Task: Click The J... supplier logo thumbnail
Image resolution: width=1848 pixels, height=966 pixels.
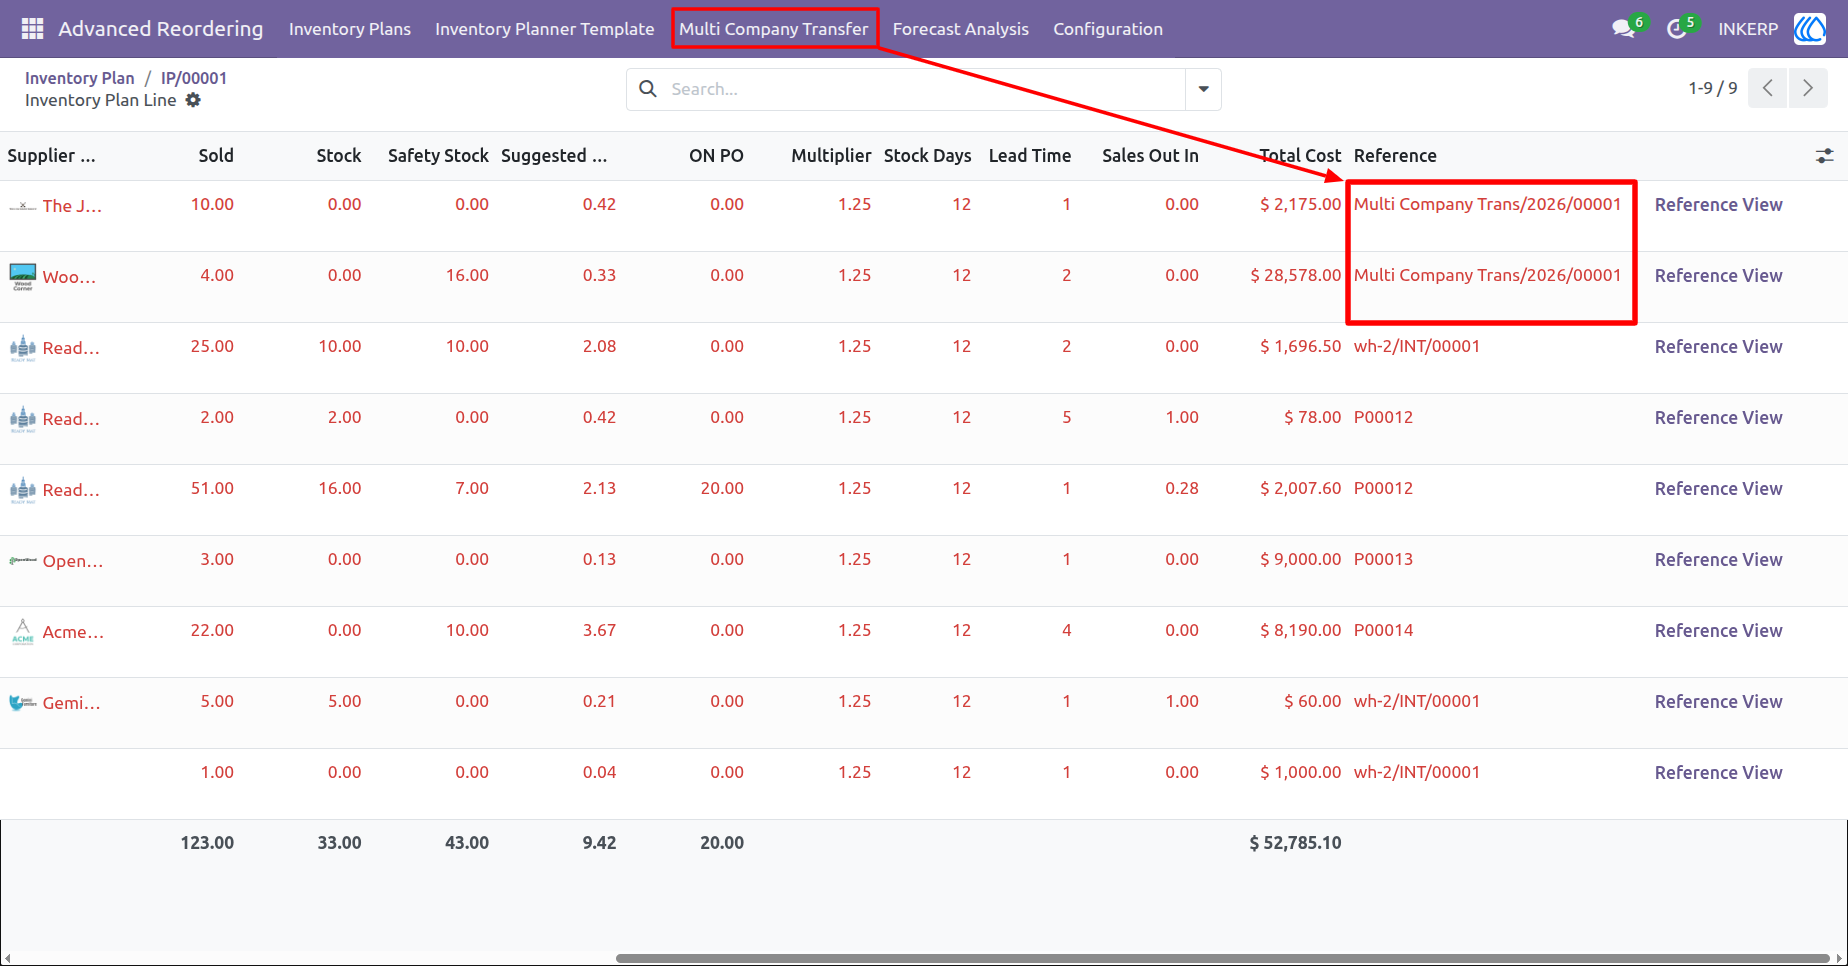Action: tap(23, 206)
